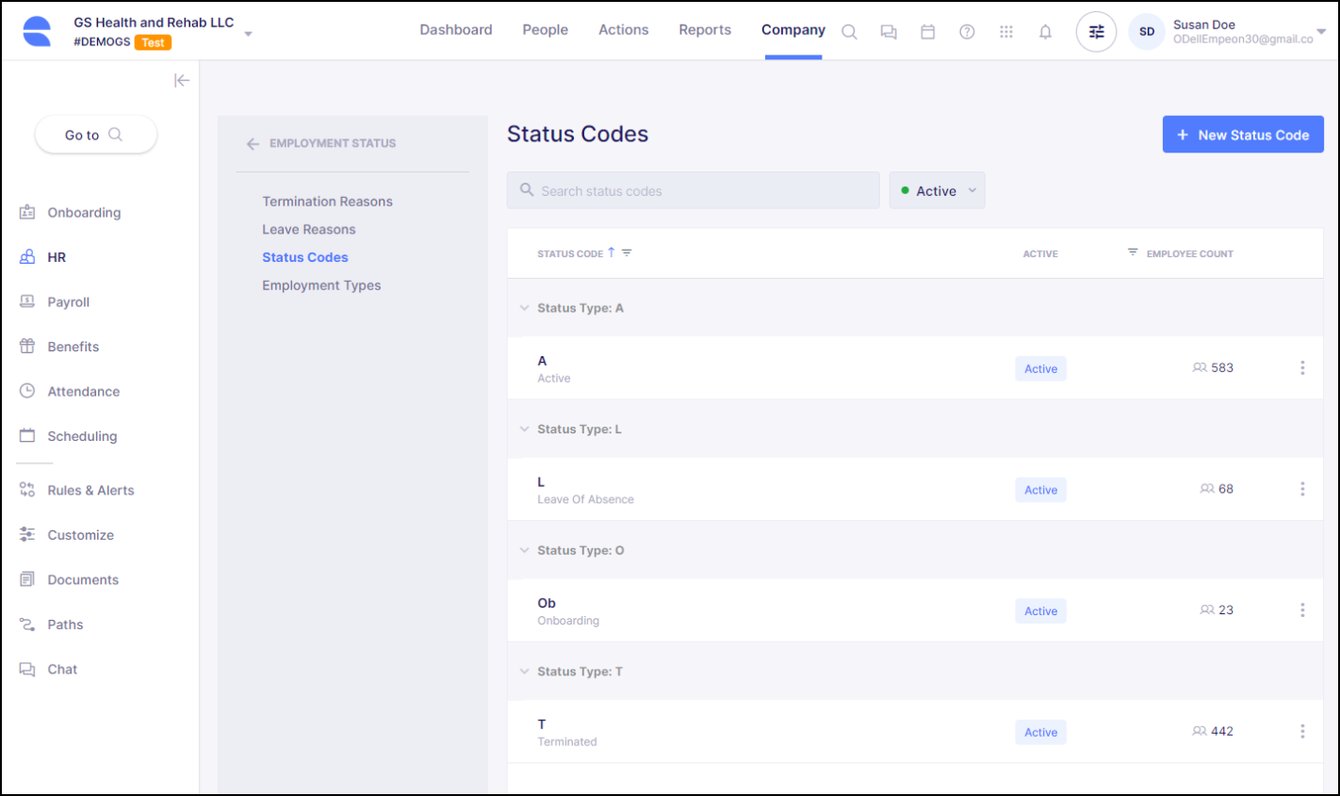The height and width of the screenshot is (796, 1340).
Task: Open the apps grid icon
Action: point(1006,31)
